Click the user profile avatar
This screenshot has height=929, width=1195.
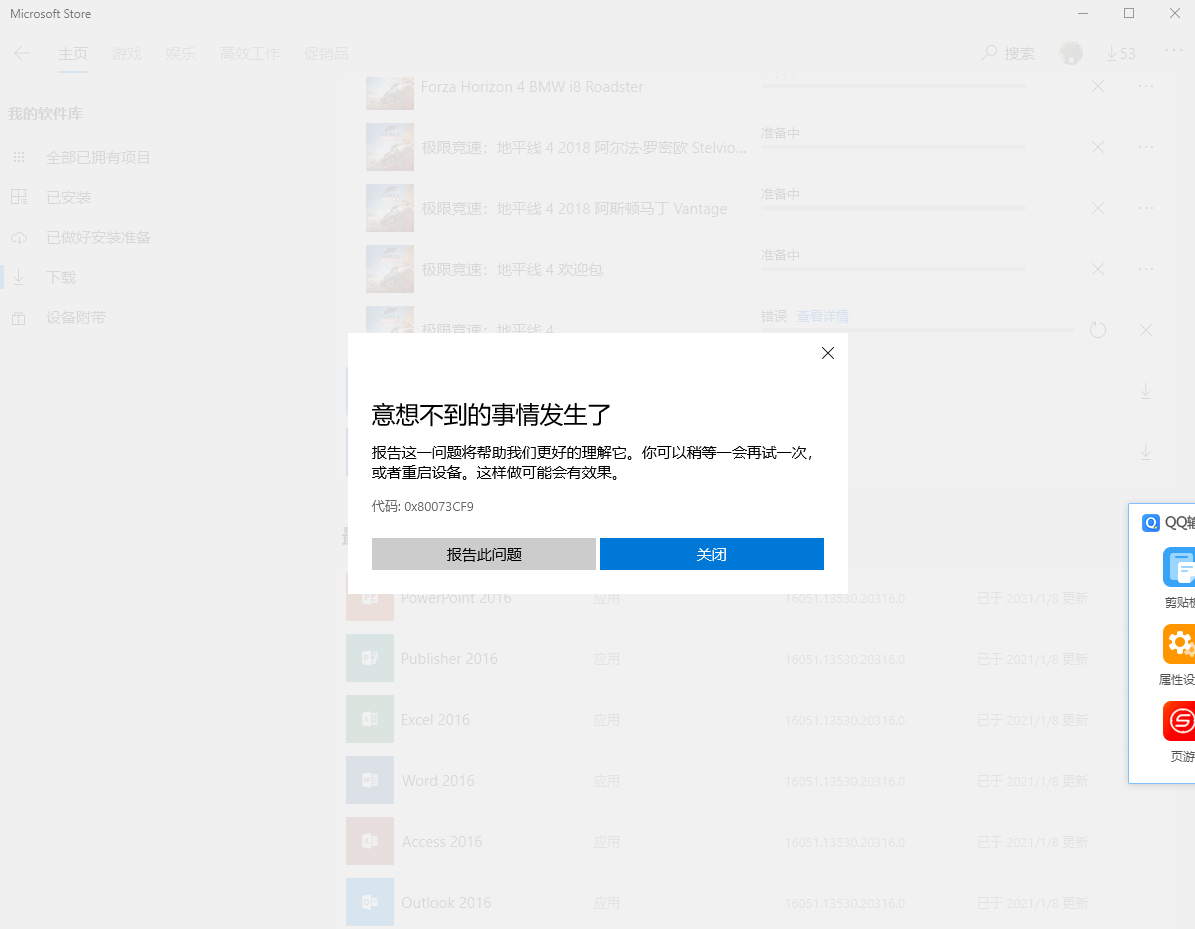pos(1069,53)
